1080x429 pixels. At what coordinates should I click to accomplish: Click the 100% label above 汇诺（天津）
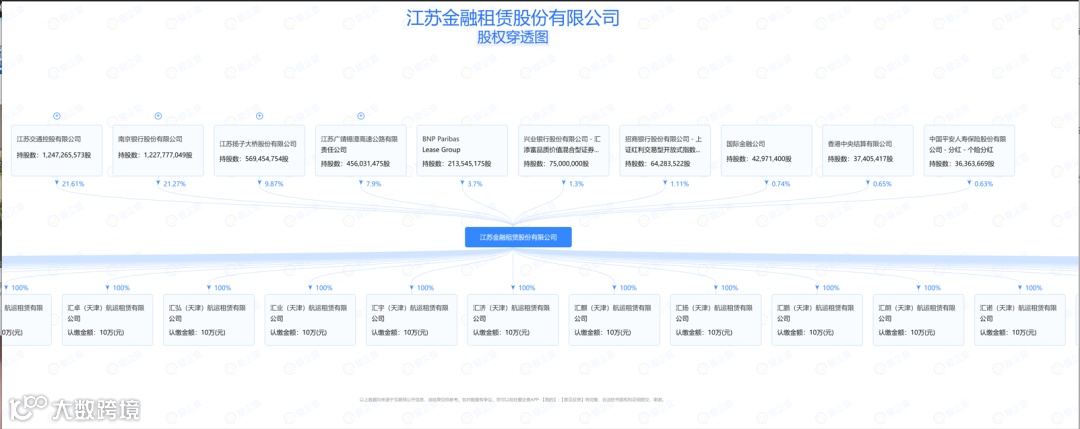pyautogui.click(x=1033, y=288)
